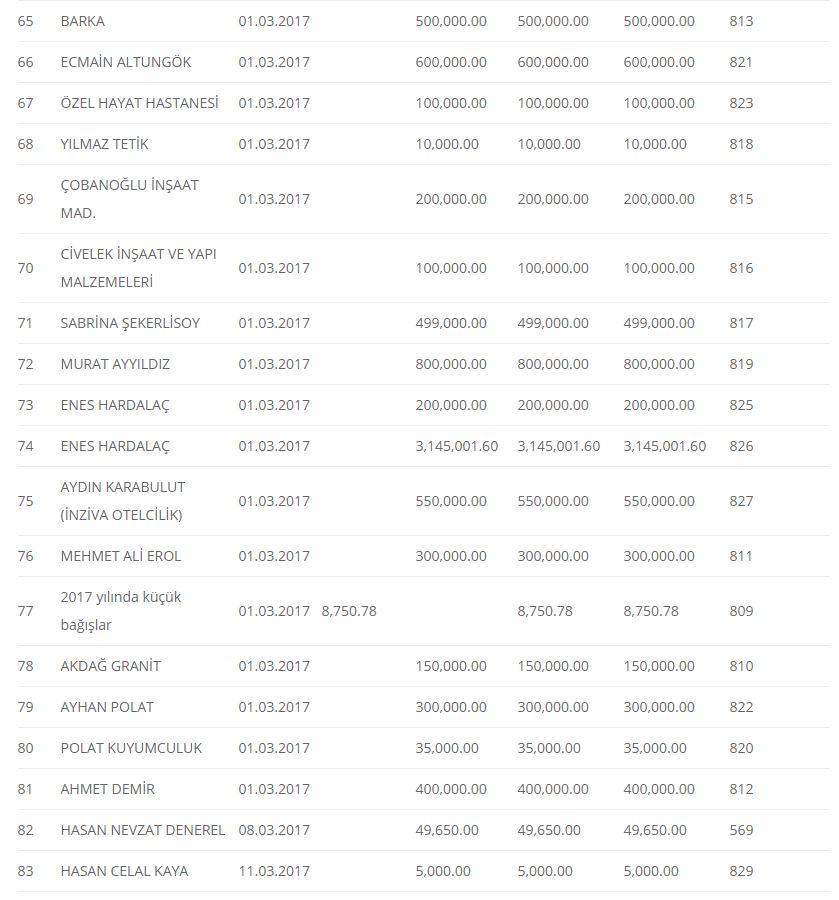Click MEHMET ALİ EROL name
The width and height of the screenshot is (839, 900).
point(120,556)
